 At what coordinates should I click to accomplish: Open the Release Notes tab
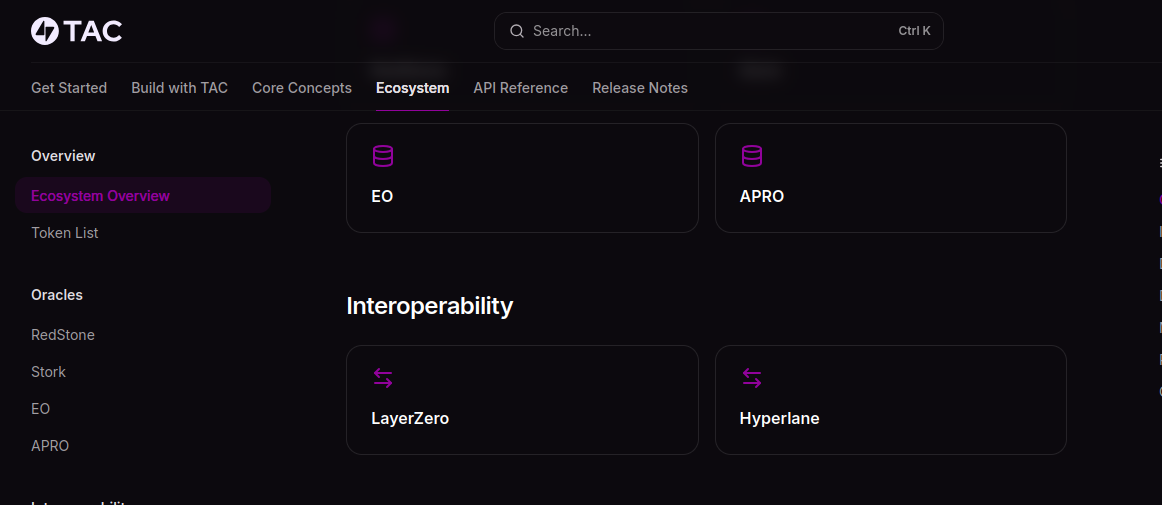pos(640,88)
